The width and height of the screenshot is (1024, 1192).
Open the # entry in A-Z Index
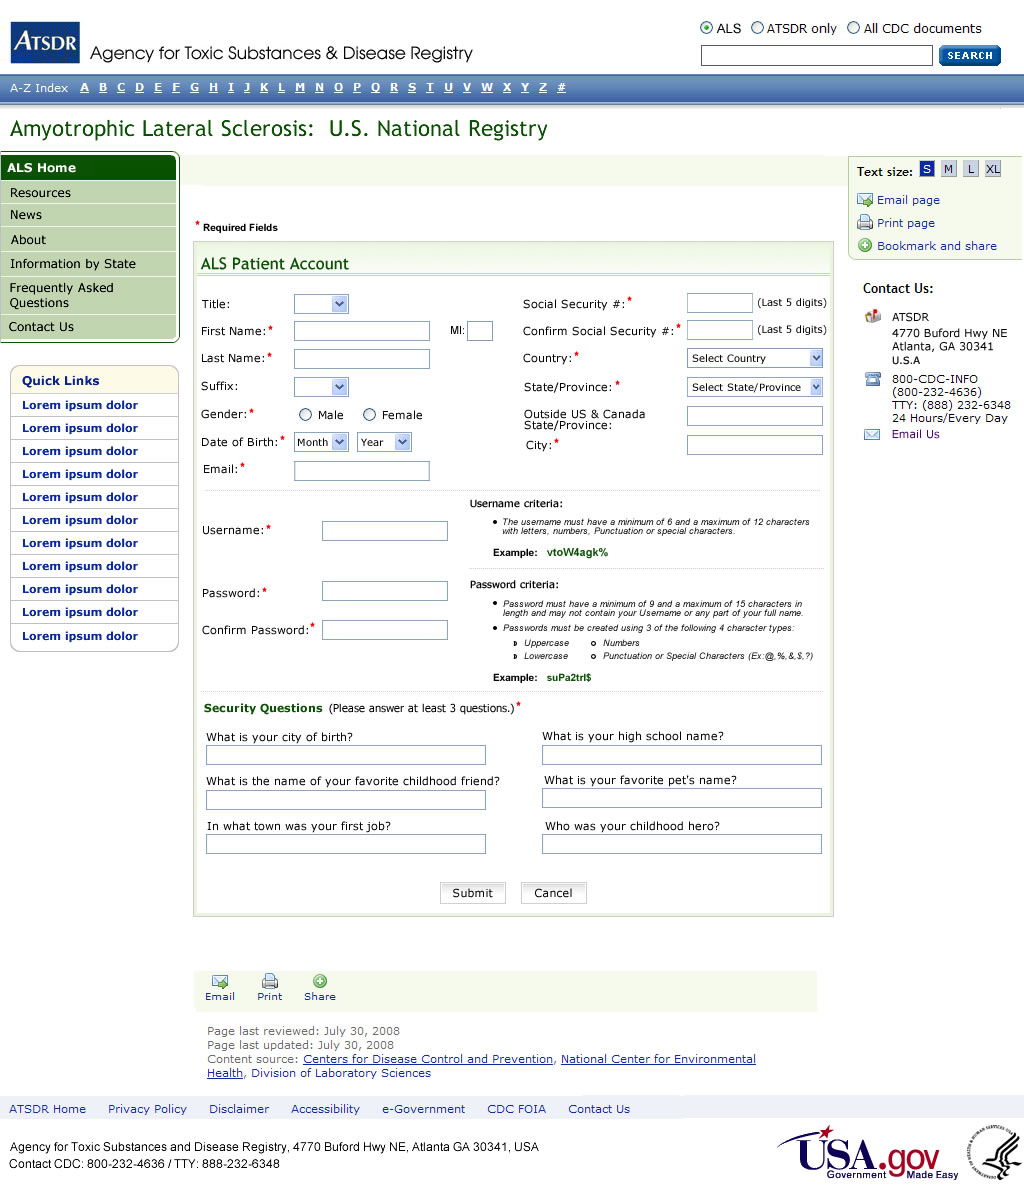562,87
